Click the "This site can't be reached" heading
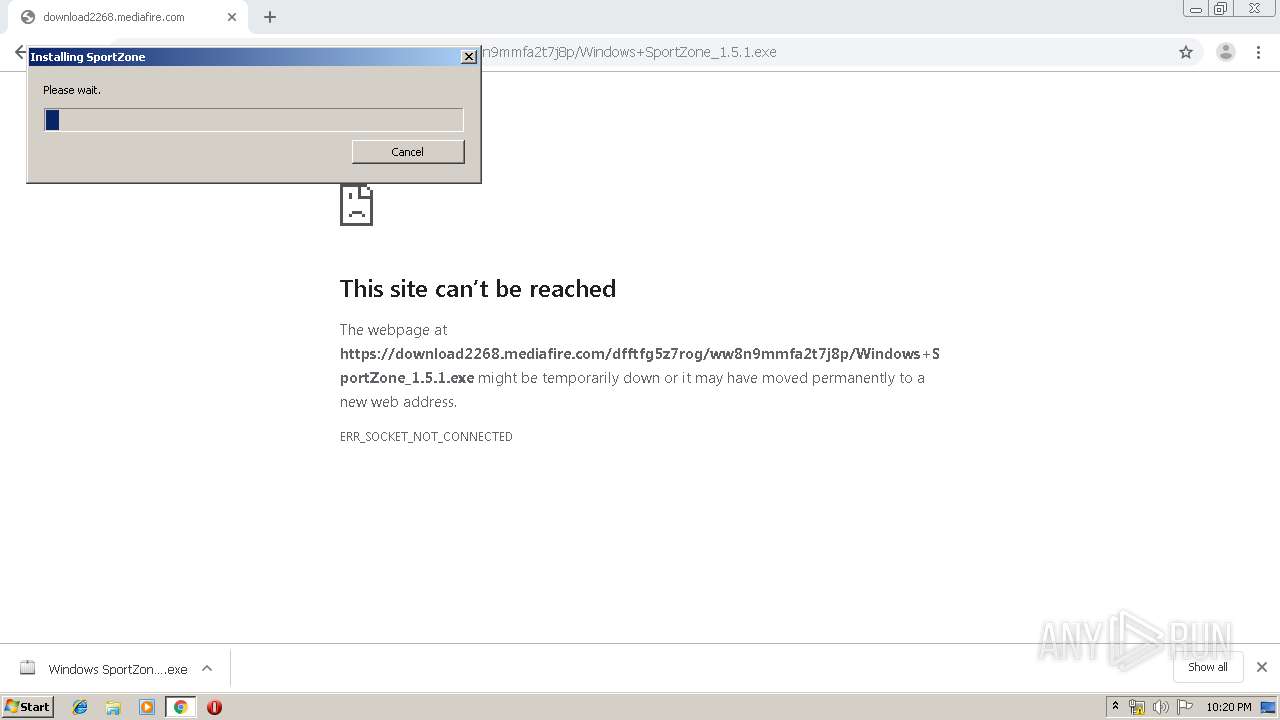 [x=478, y=289]
